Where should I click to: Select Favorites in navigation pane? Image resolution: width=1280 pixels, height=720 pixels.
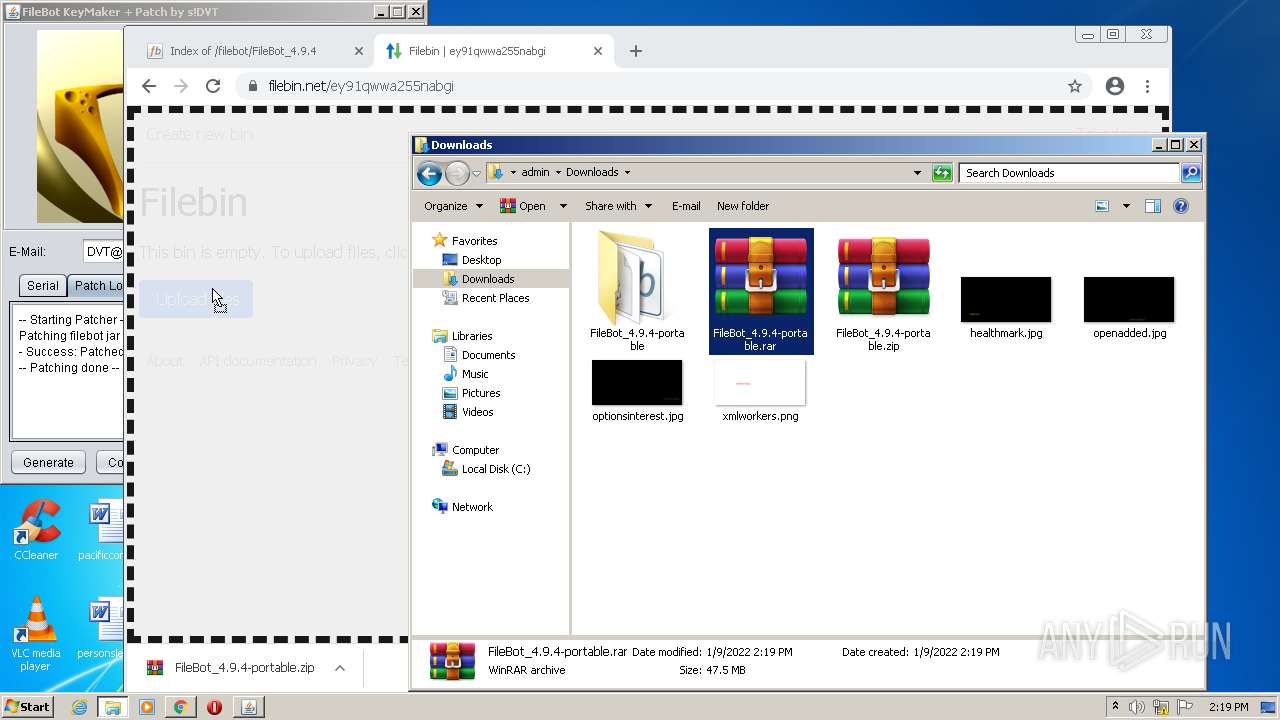474,241
